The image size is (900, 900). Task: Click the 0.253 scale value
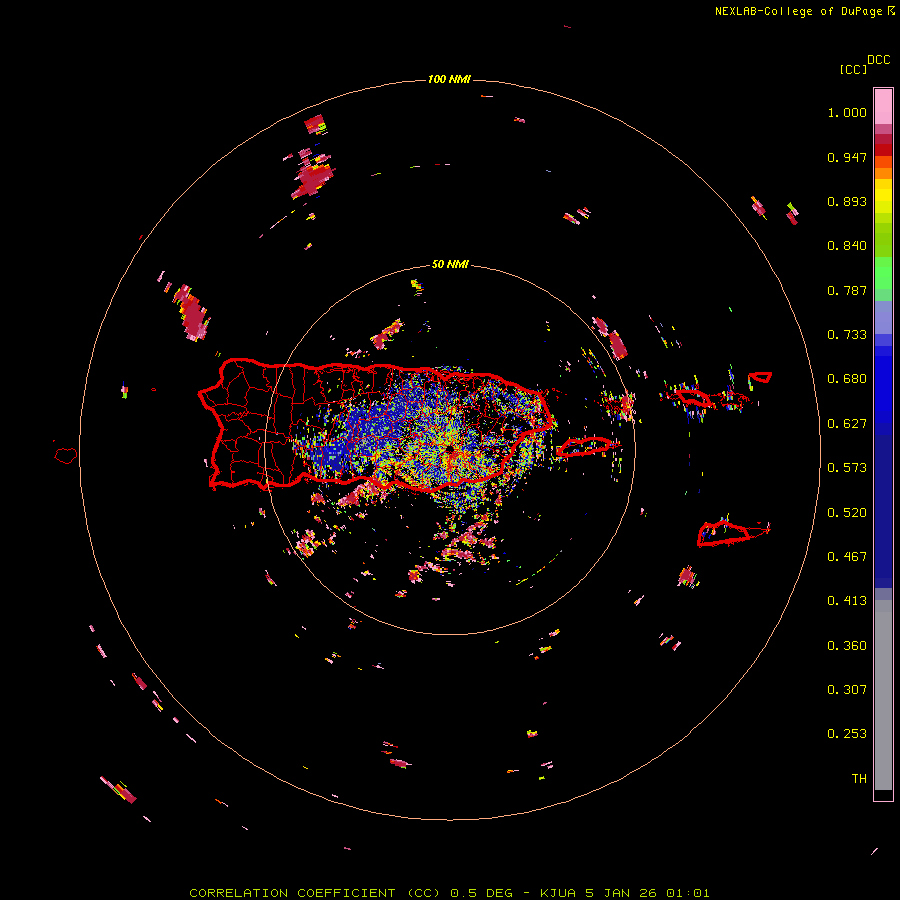point(847,734)
